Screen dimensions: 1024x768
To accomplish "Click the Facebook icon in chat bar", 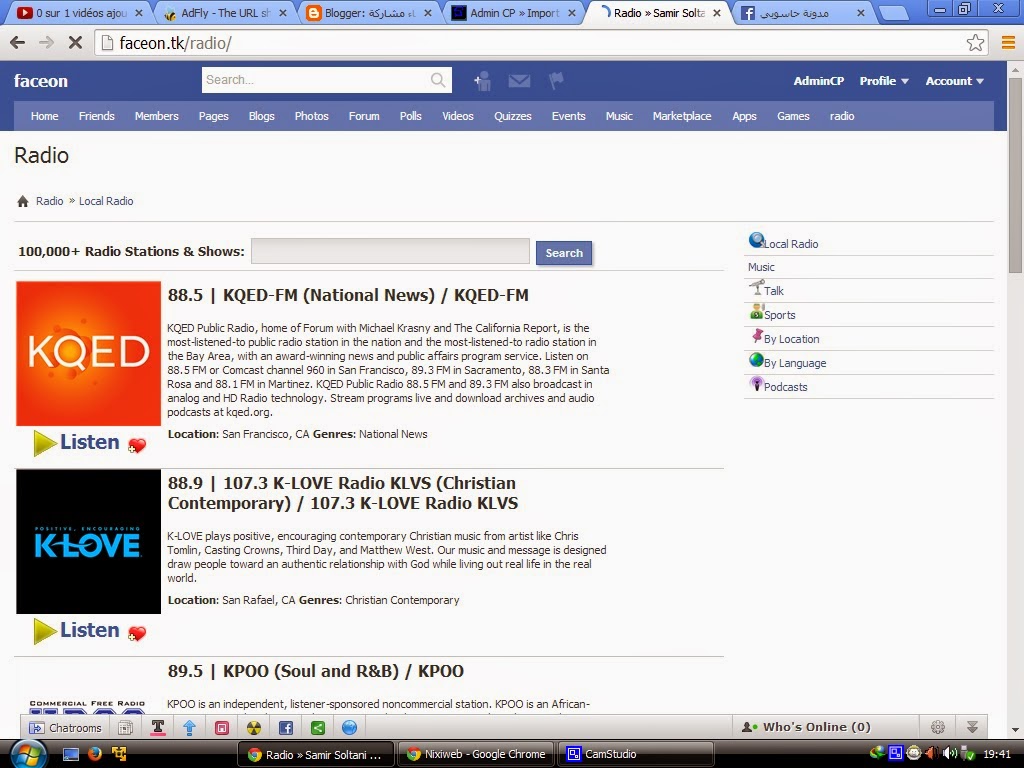I will pyautogui.click(x=285, y=728).
